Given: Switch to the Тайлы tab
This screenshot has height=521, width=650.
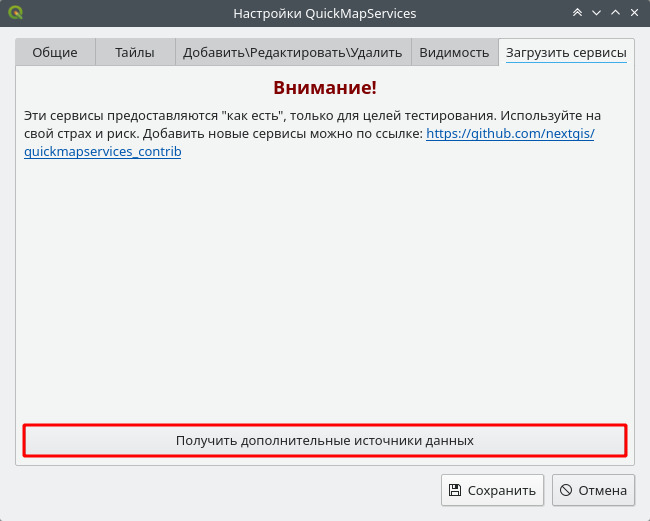Looking at the screenshot, I should (135, 53).
